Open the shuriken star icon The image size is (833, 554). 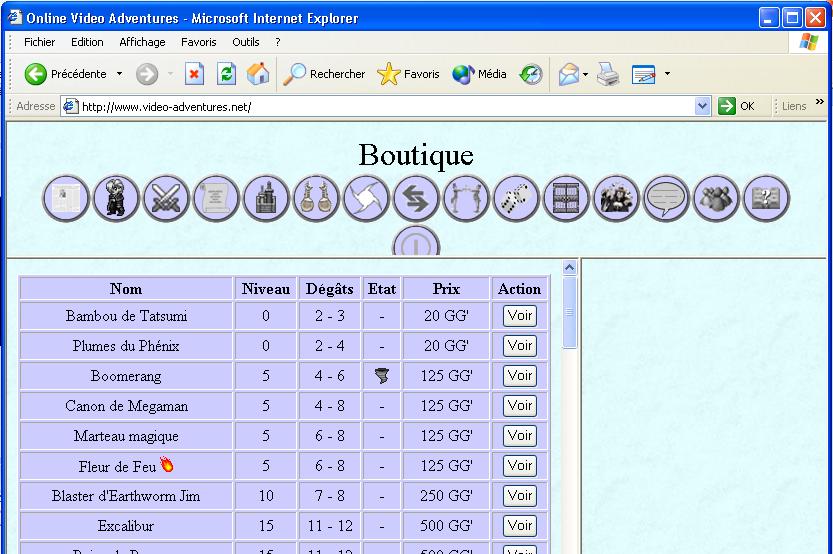pyautogui.click(x=366, y=199)
